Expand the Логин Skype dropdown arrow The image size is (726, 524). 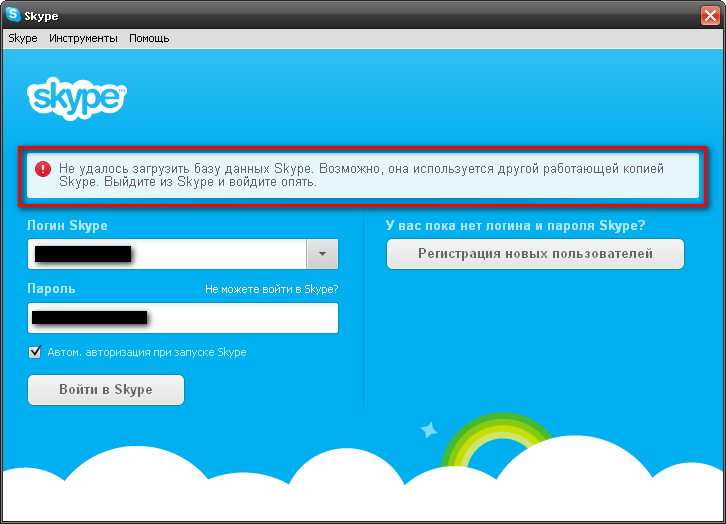tap(321, 254)
